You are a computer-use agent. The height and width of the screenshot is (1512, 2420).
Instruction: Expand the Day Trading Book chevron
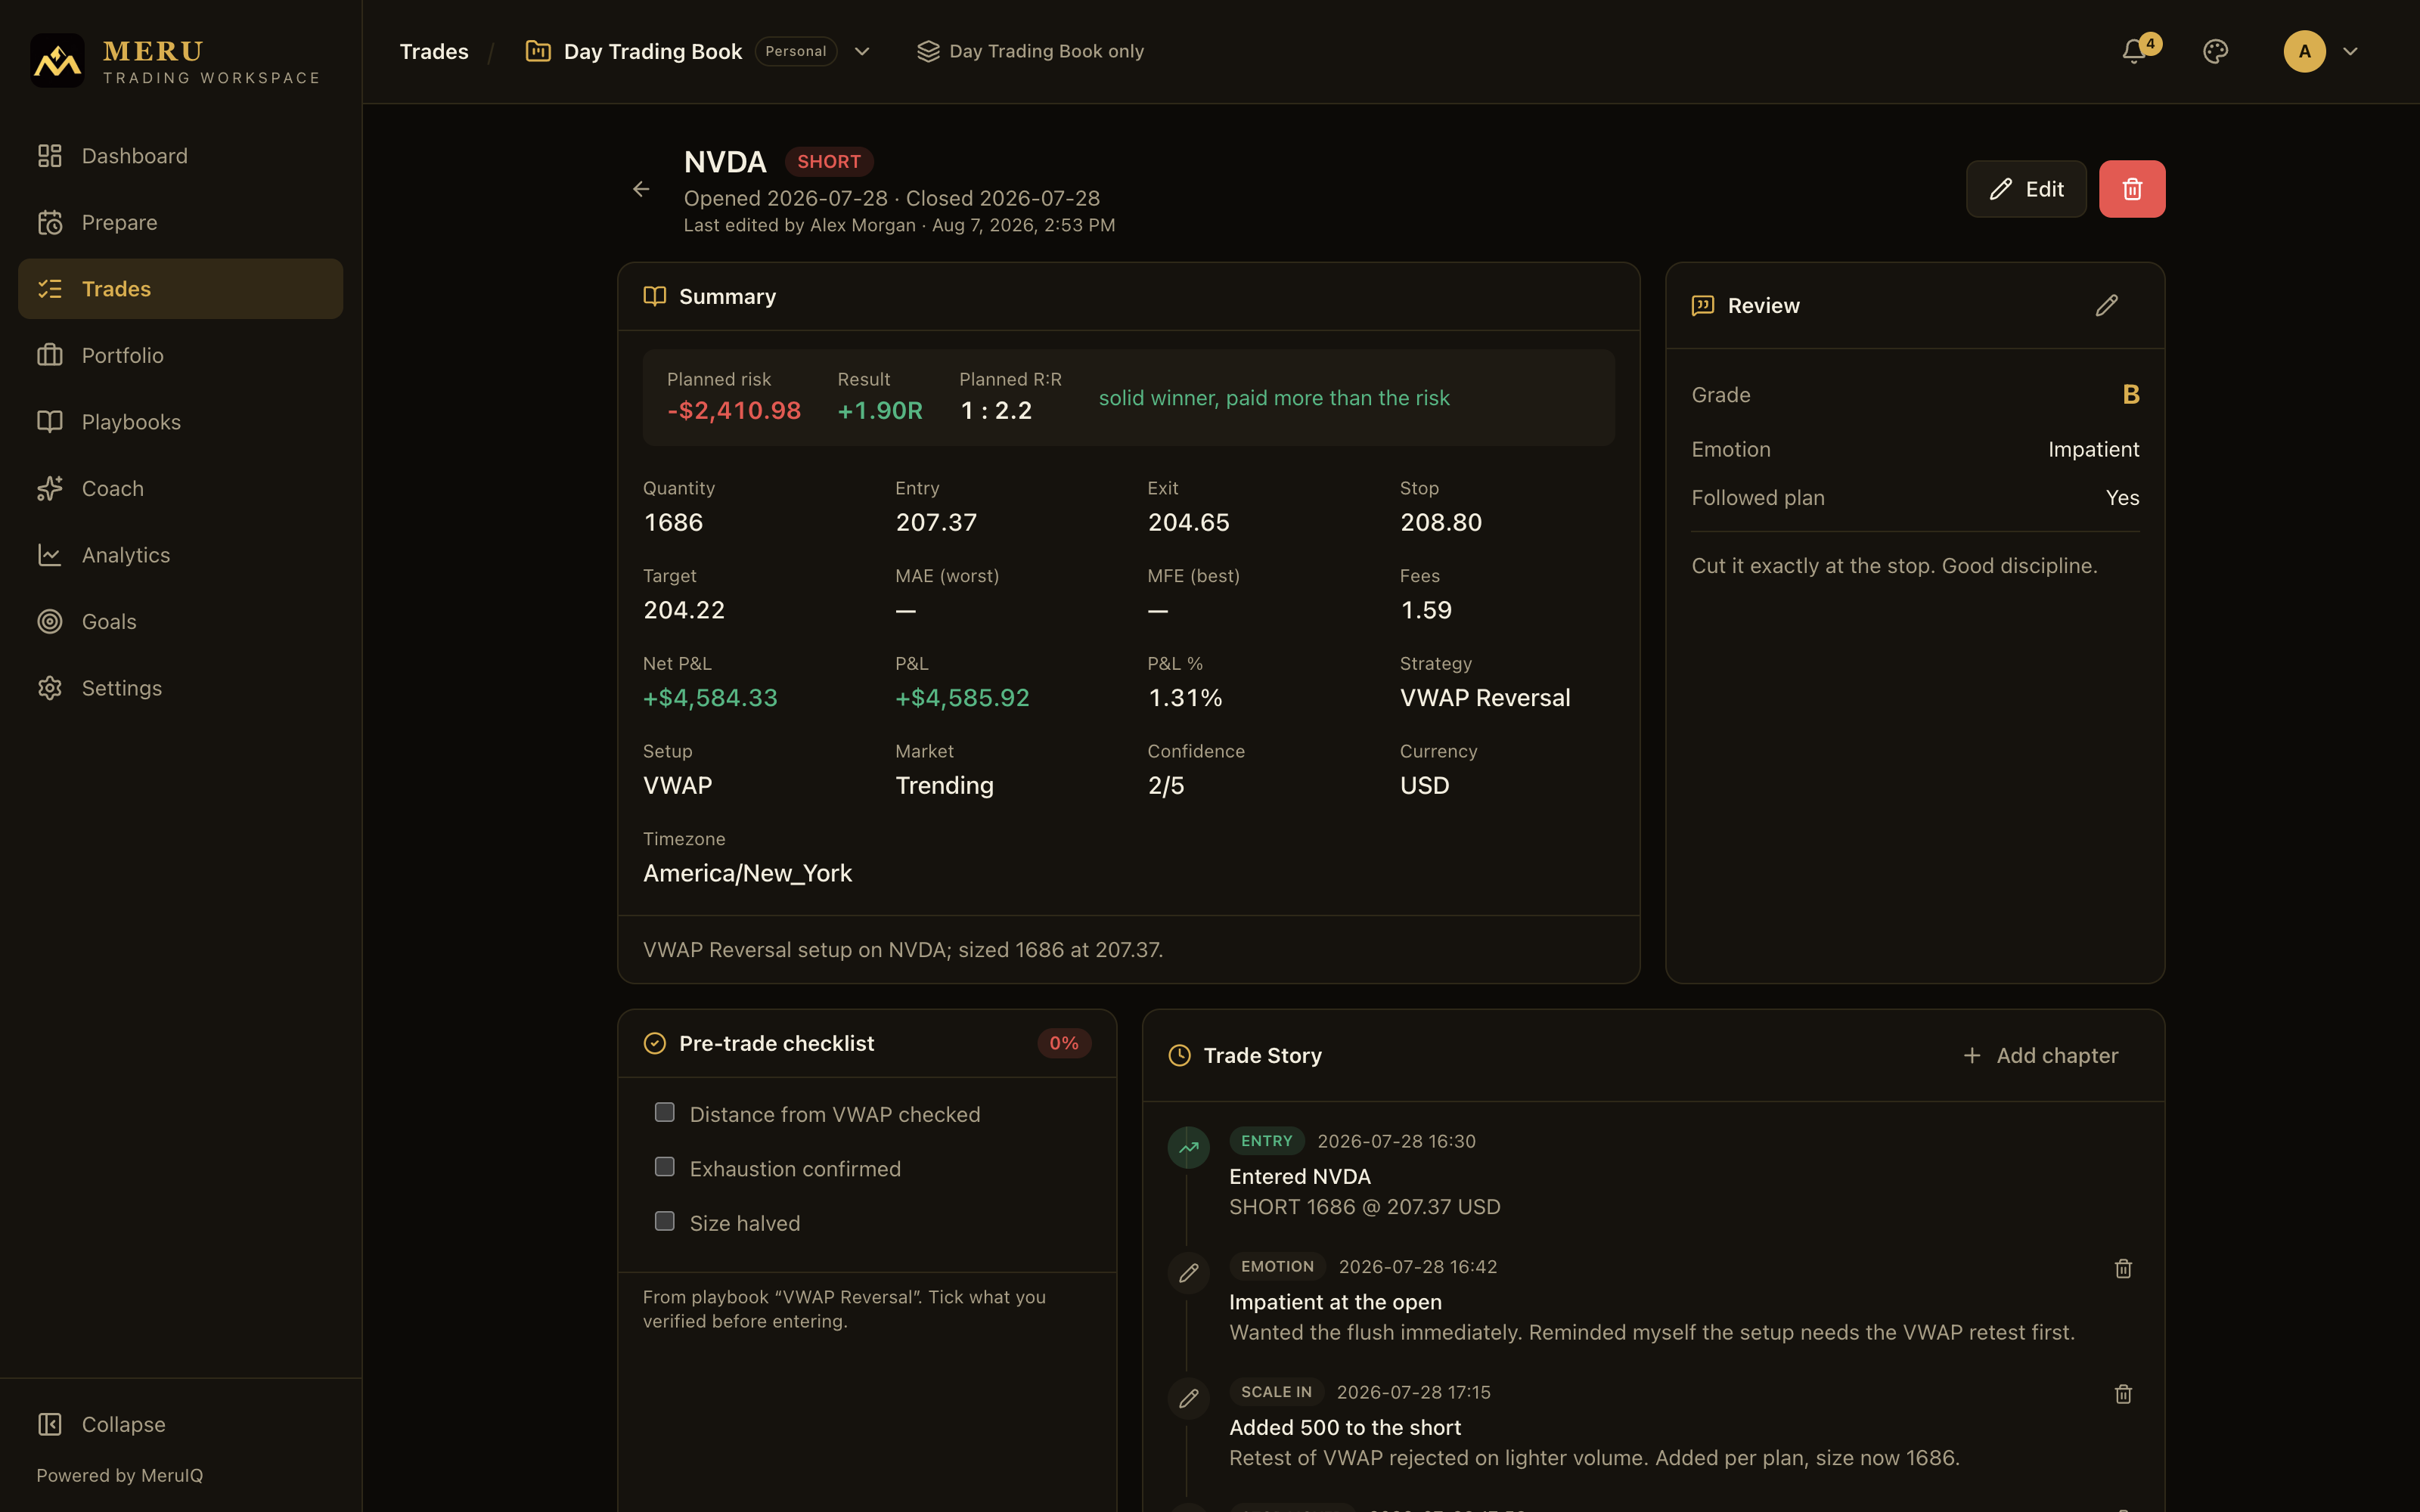(x=862, y=51)
